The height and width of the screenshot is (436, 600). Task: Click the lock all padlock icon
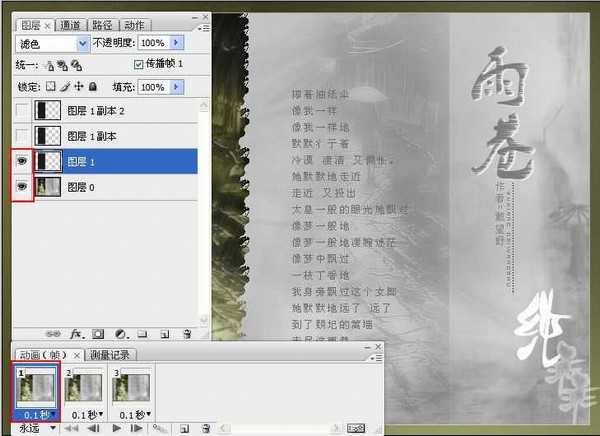point(93,87)
